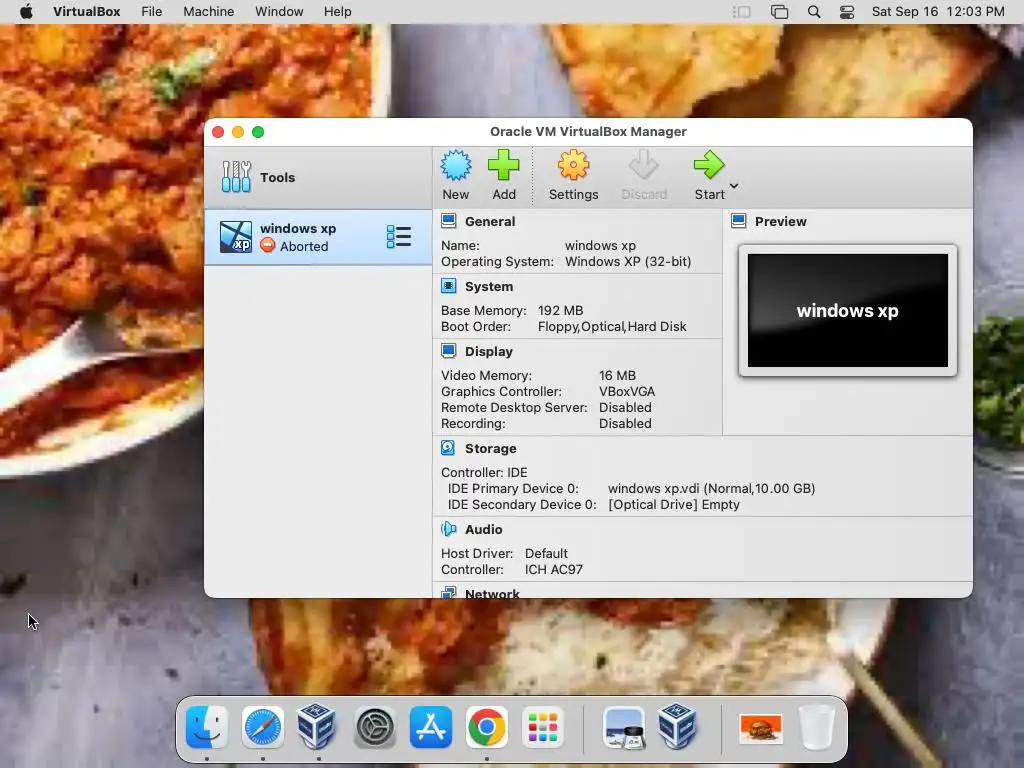Select the windows xp machine entry
The image size is (1024, 768).
318,237
